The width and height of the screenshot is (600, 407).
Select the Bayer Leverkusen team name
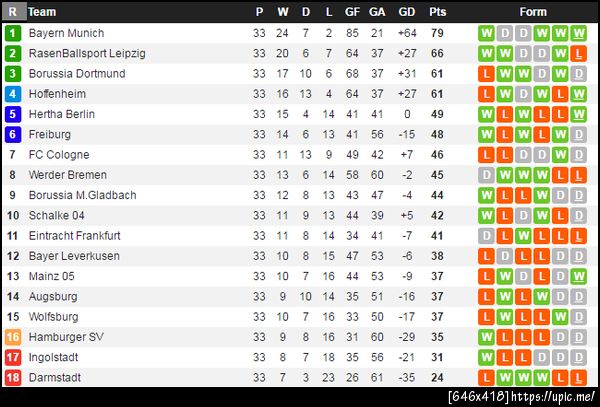pyautogui.click(x=74, y=256)
